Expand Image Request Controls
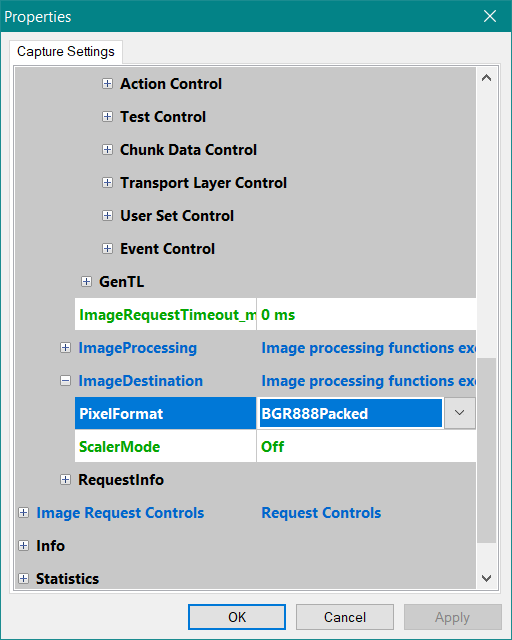Image resolution: width=512 pixels, height=640 pixels. pyautogui.click(x=24, y=513)
